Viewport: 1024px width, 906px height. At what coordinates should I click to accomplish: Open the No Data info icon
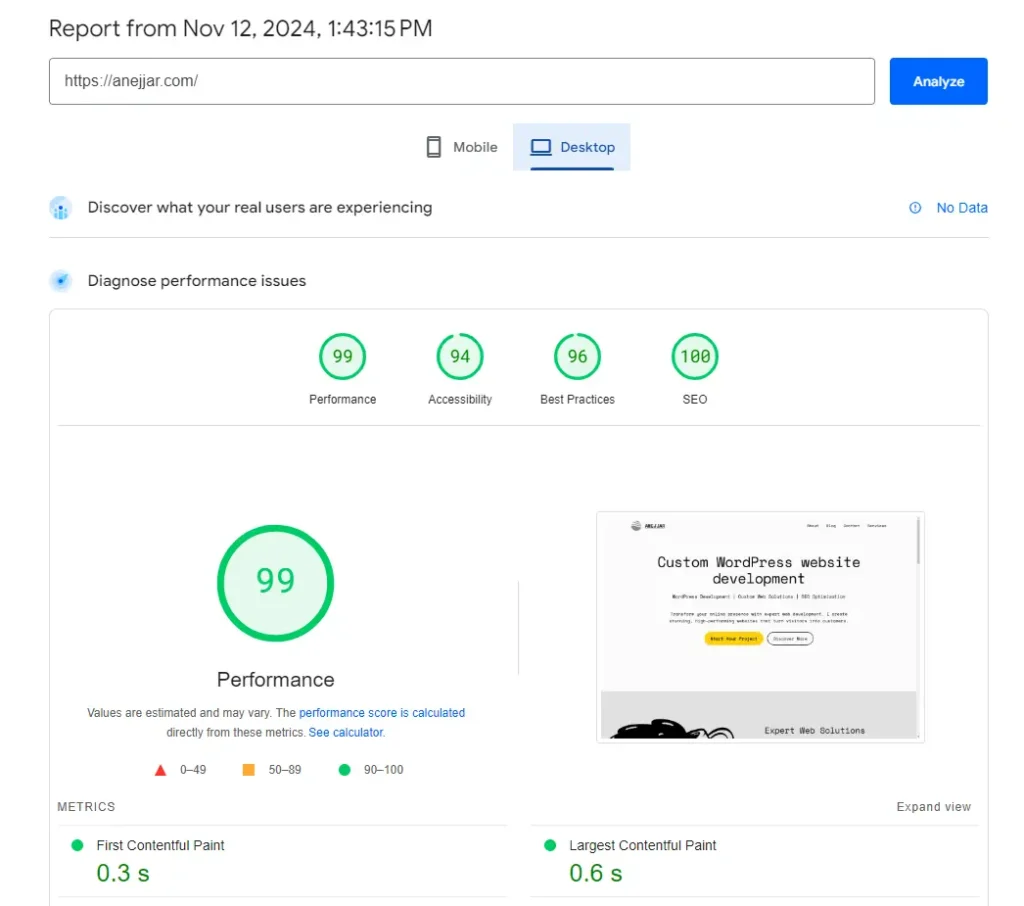tap(915, 208)
